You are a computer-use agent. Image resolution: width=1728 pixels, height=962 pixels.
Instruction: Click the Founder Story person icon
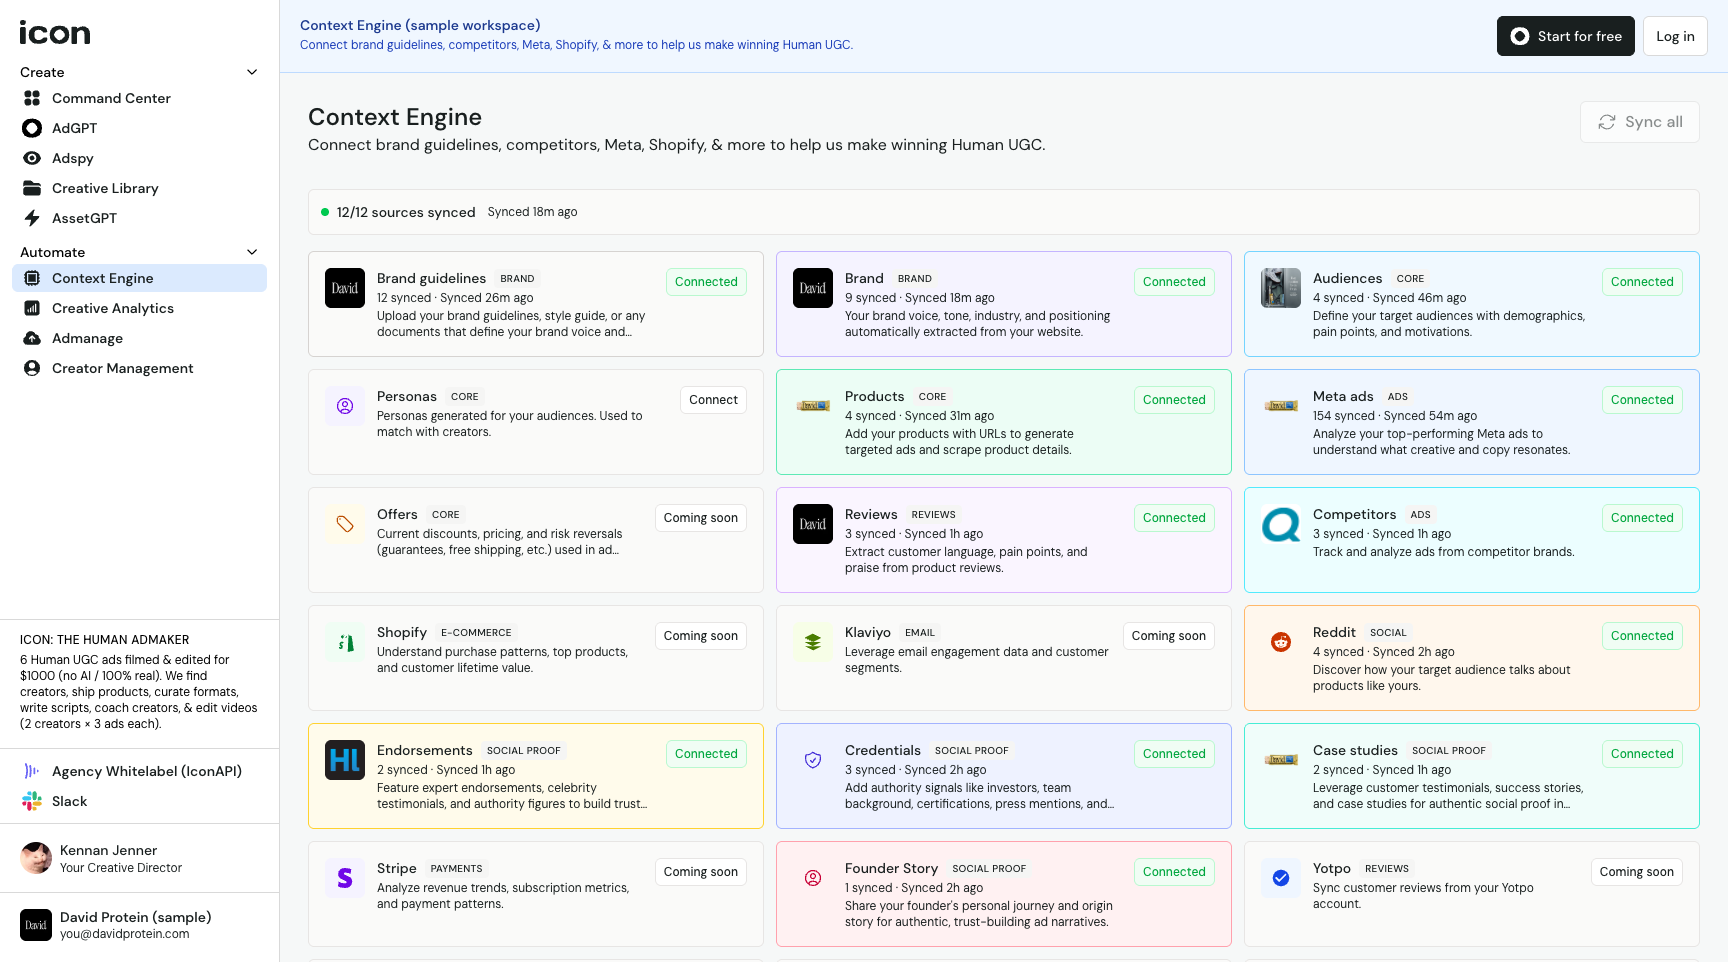[x=813, y=878]
